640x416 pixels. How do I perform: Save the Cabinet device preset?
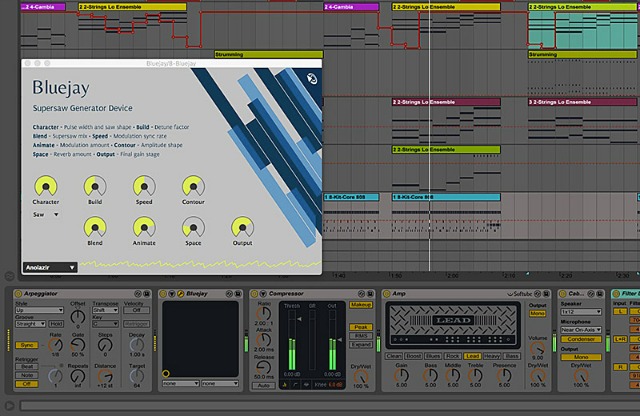click(600, 294)
